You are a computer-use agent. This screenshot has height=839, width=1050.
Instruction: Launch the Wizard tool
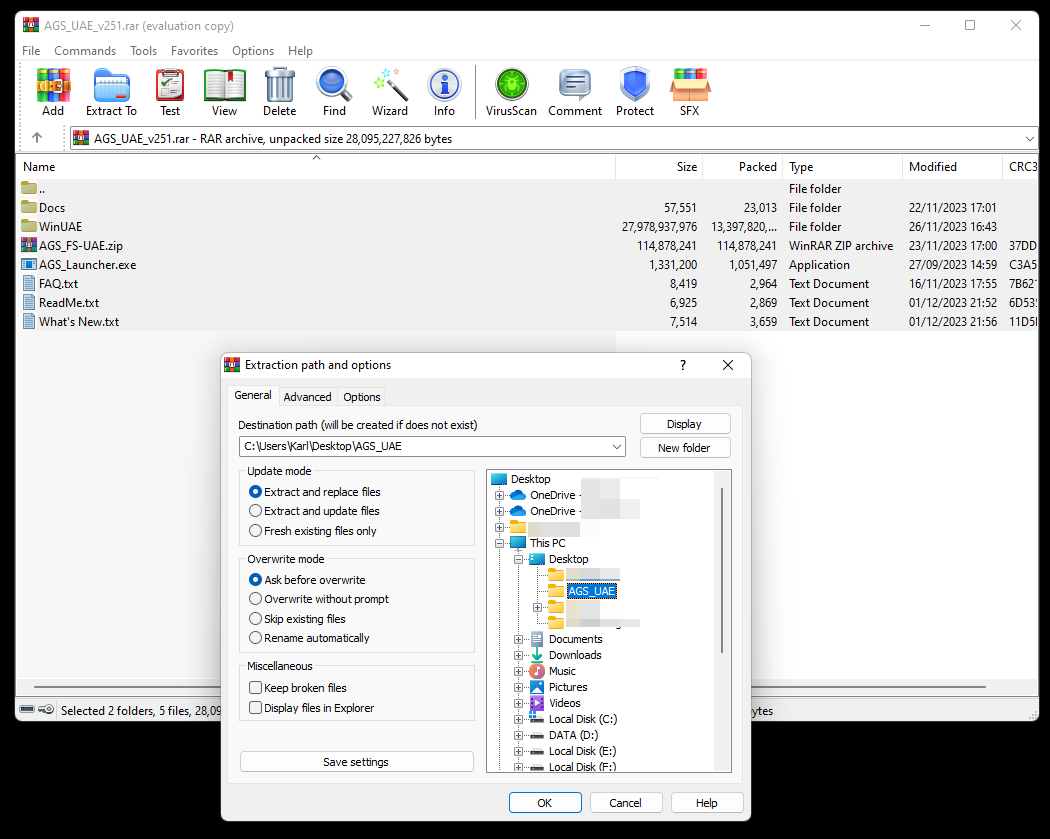pyautogui.click(x=390, y=92)
